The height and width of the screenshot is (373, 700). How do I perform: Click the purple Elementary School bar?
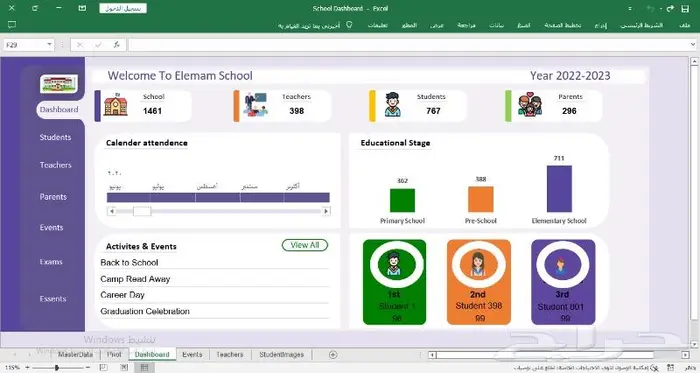[559, 189]
